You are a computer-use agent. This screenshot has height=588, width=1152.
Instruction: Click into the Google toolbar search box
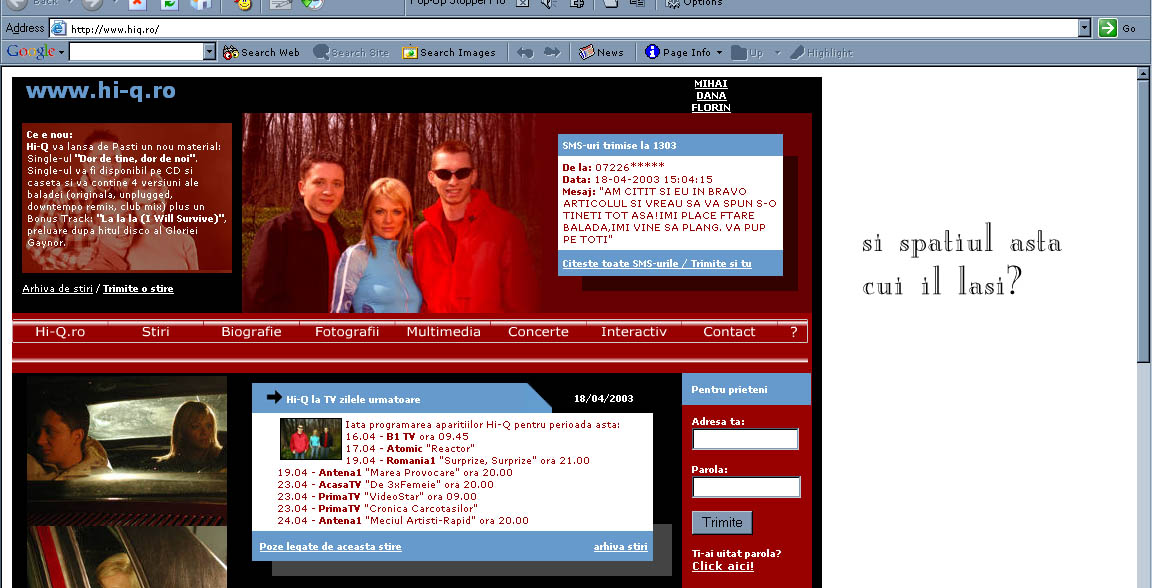(x=136, y=51)
